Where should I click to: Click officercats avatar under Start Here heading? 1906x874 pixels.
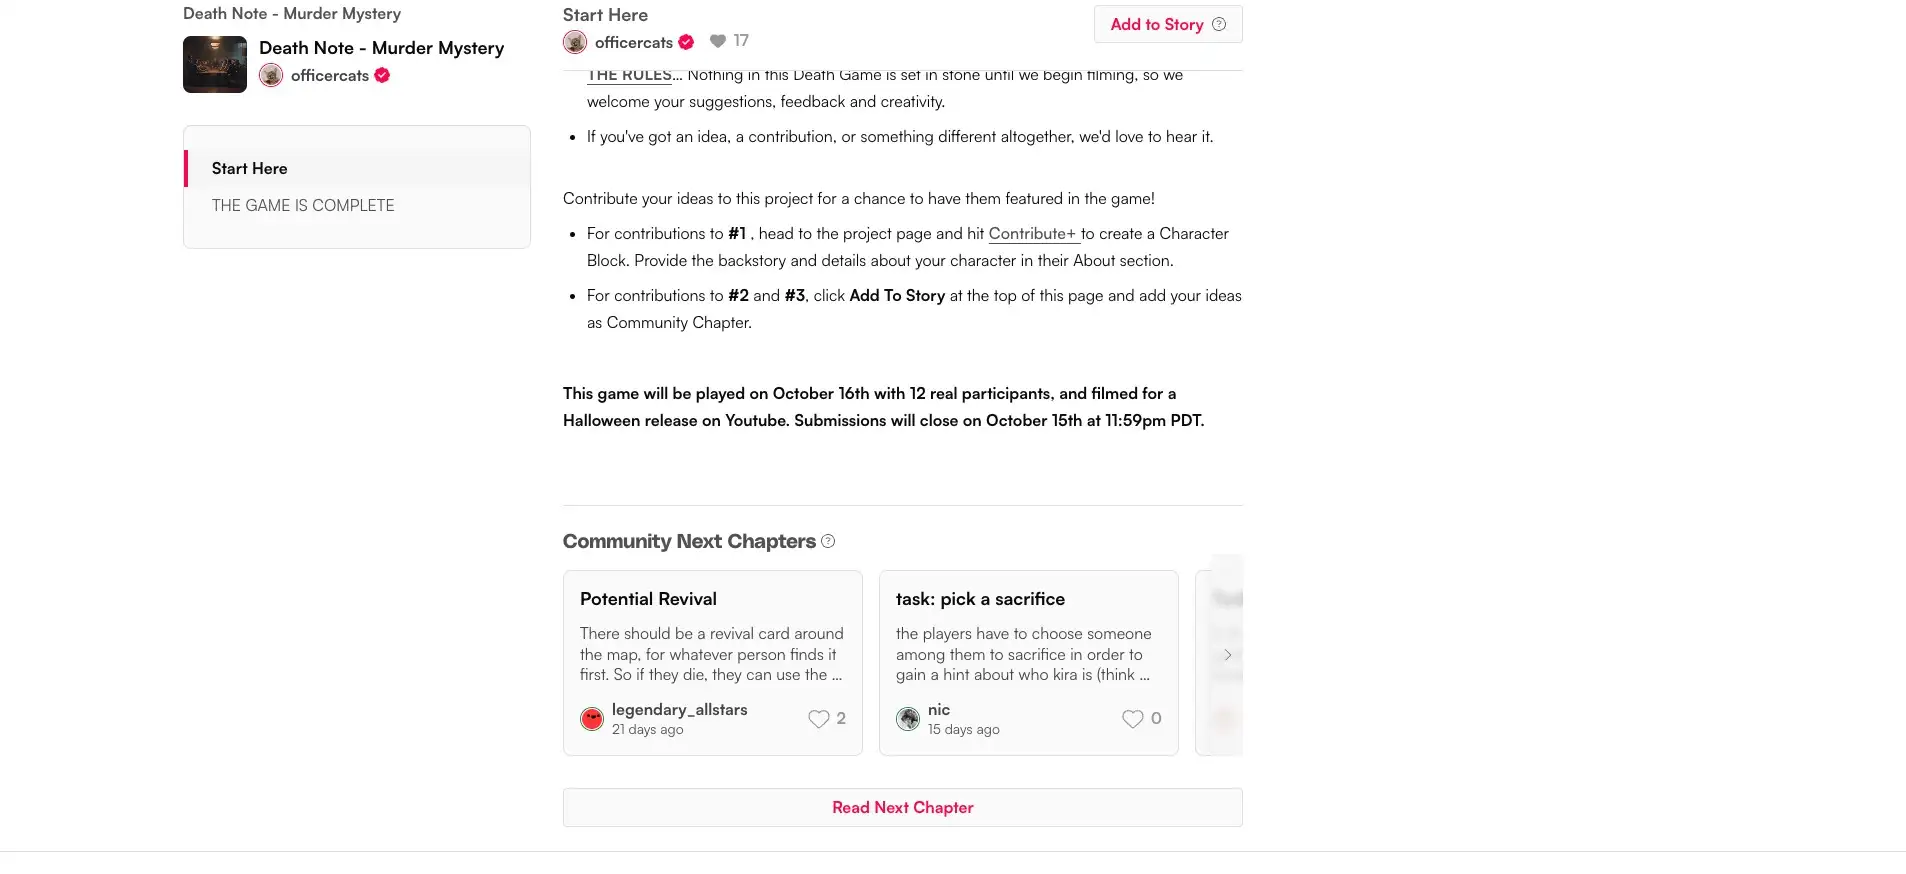coord(575,42)
